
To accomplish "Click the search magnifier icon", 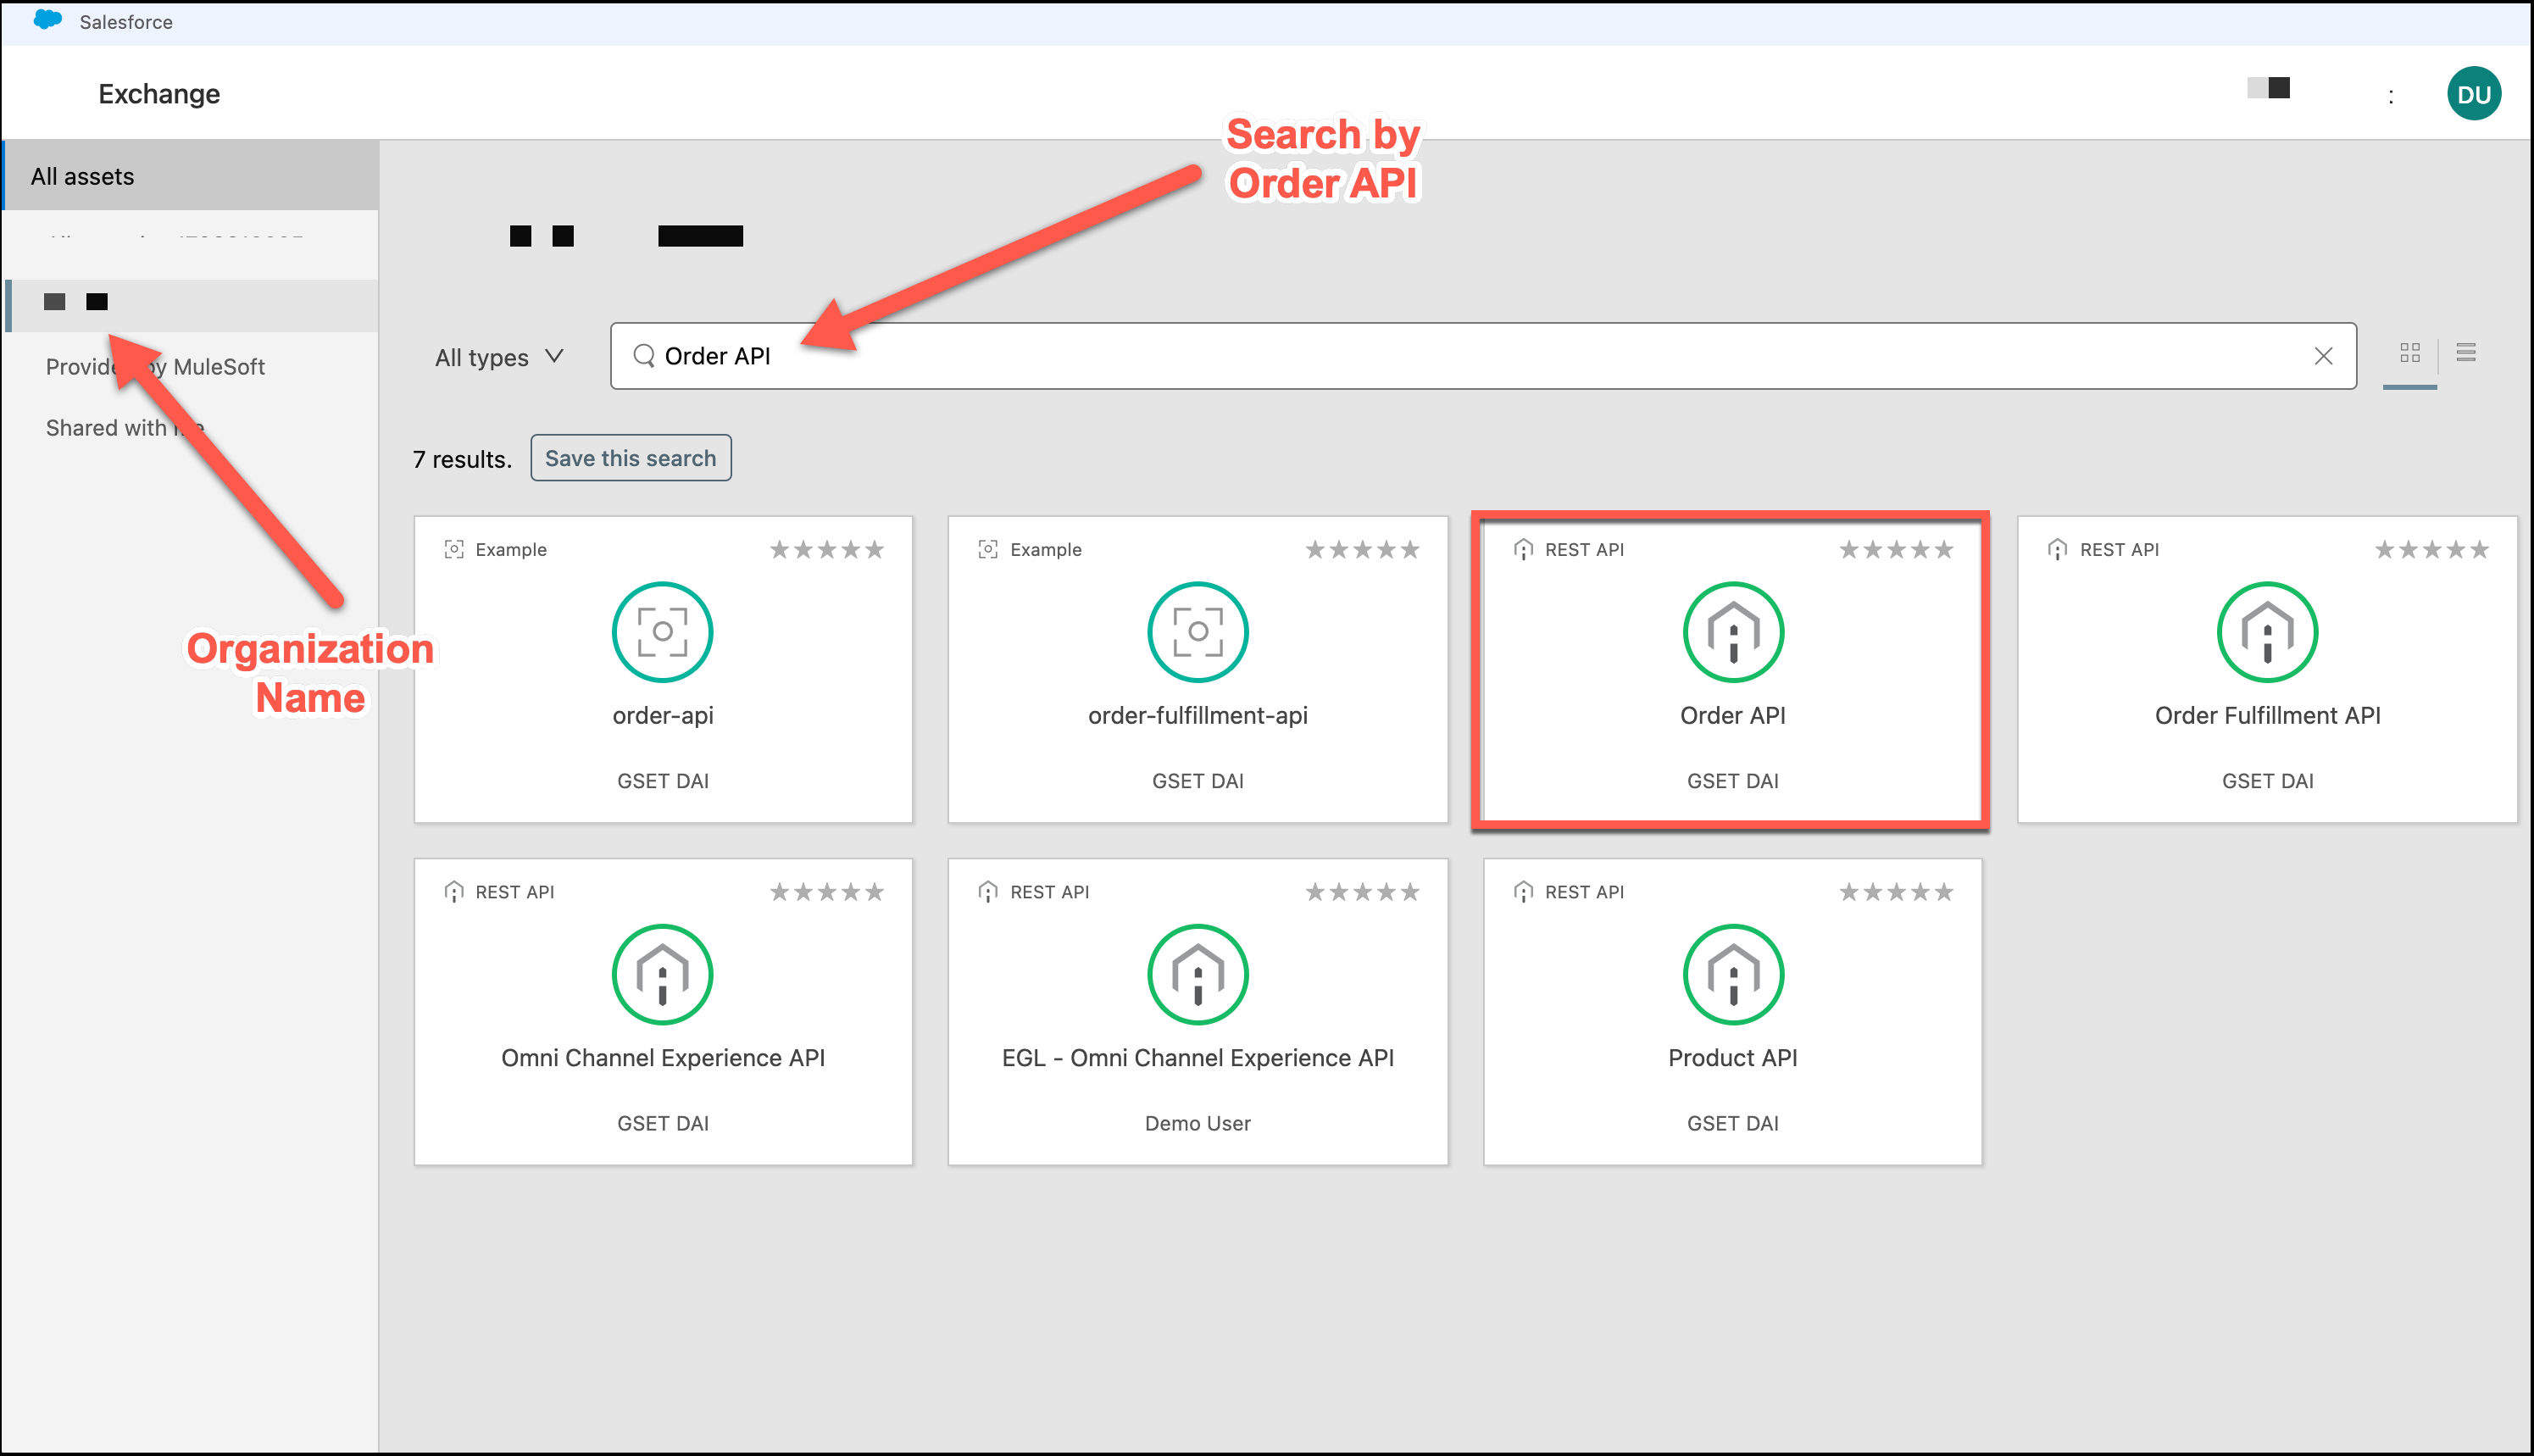I will (x=644, y=356).
